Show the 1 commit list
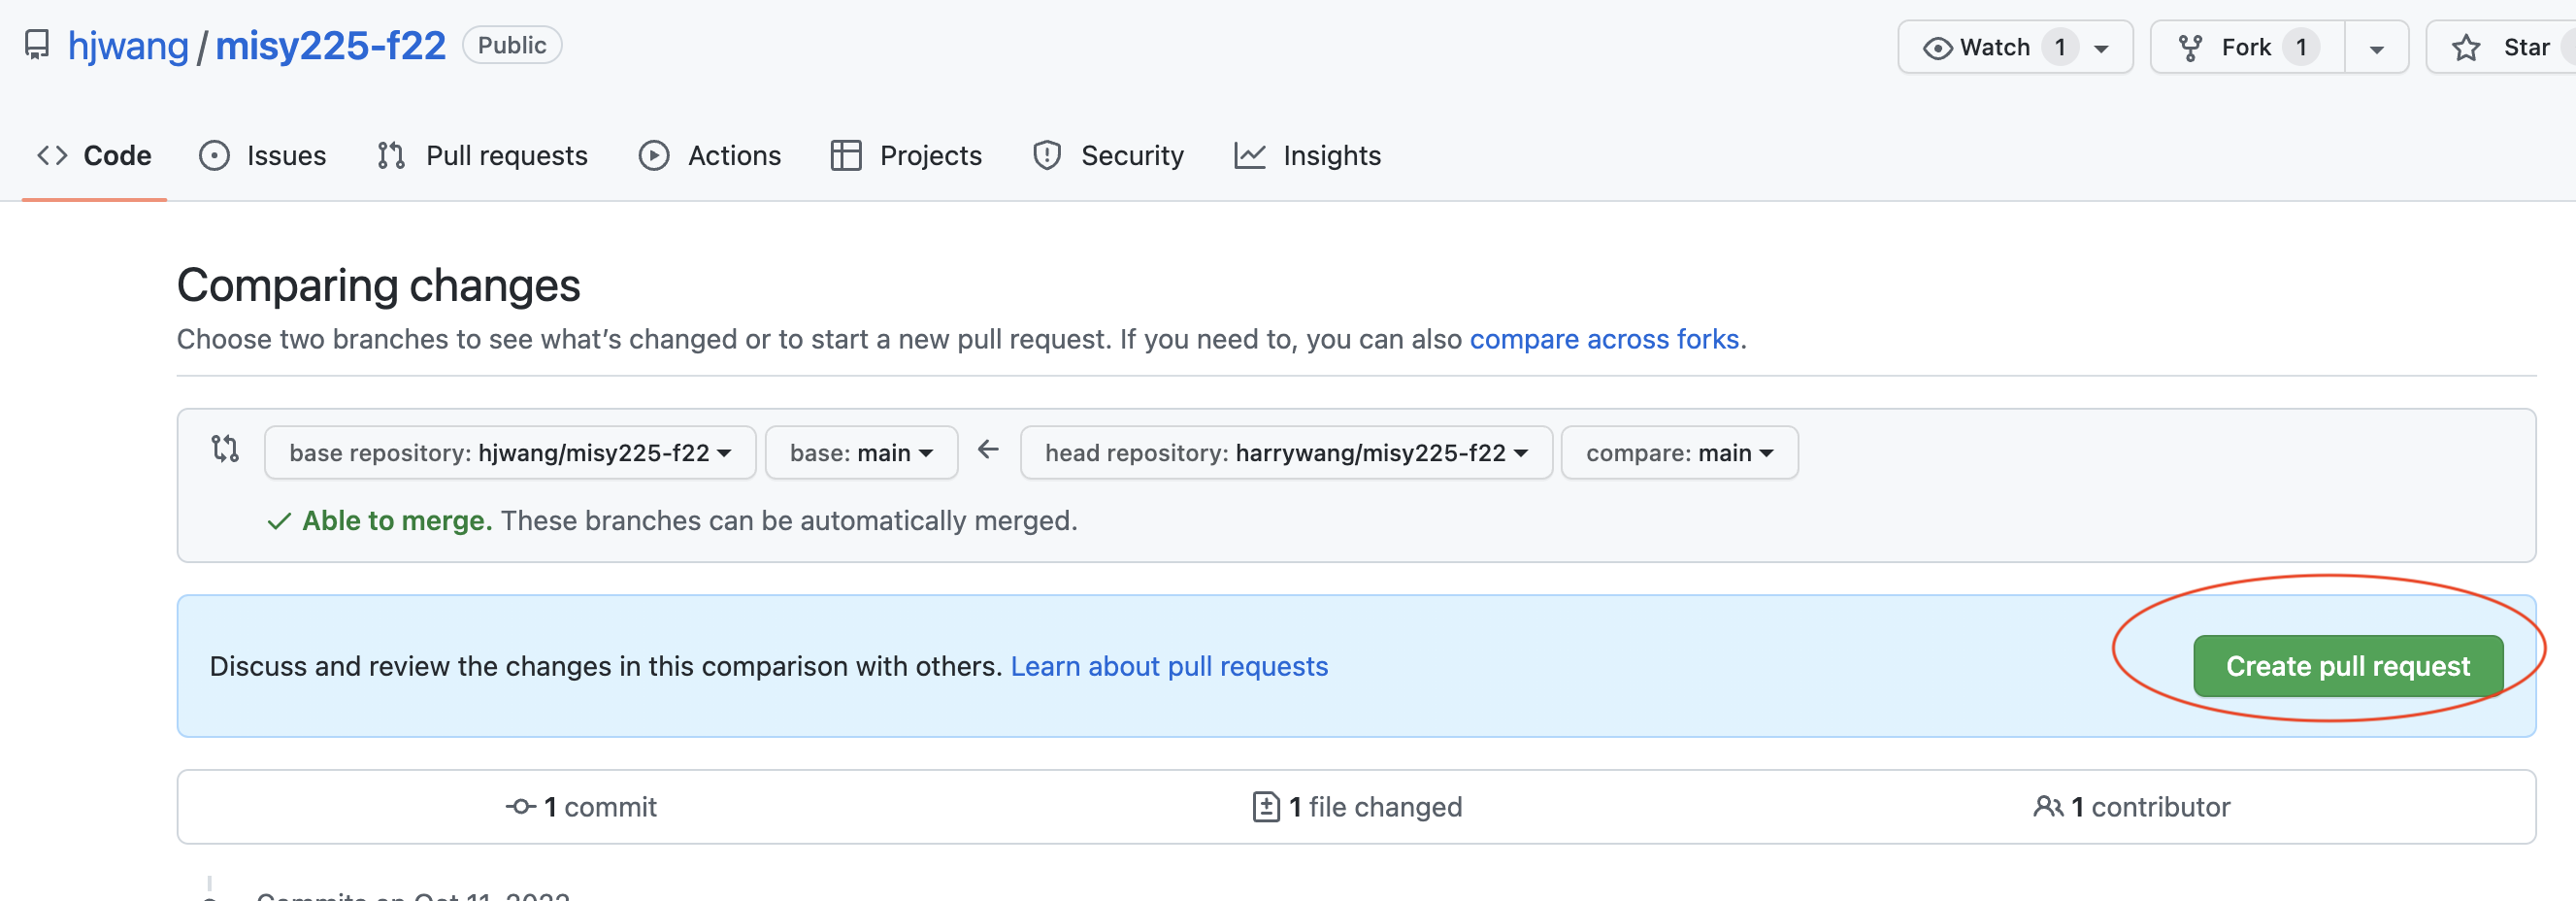This screenshot has height=901, width=2576. [581, 807]
